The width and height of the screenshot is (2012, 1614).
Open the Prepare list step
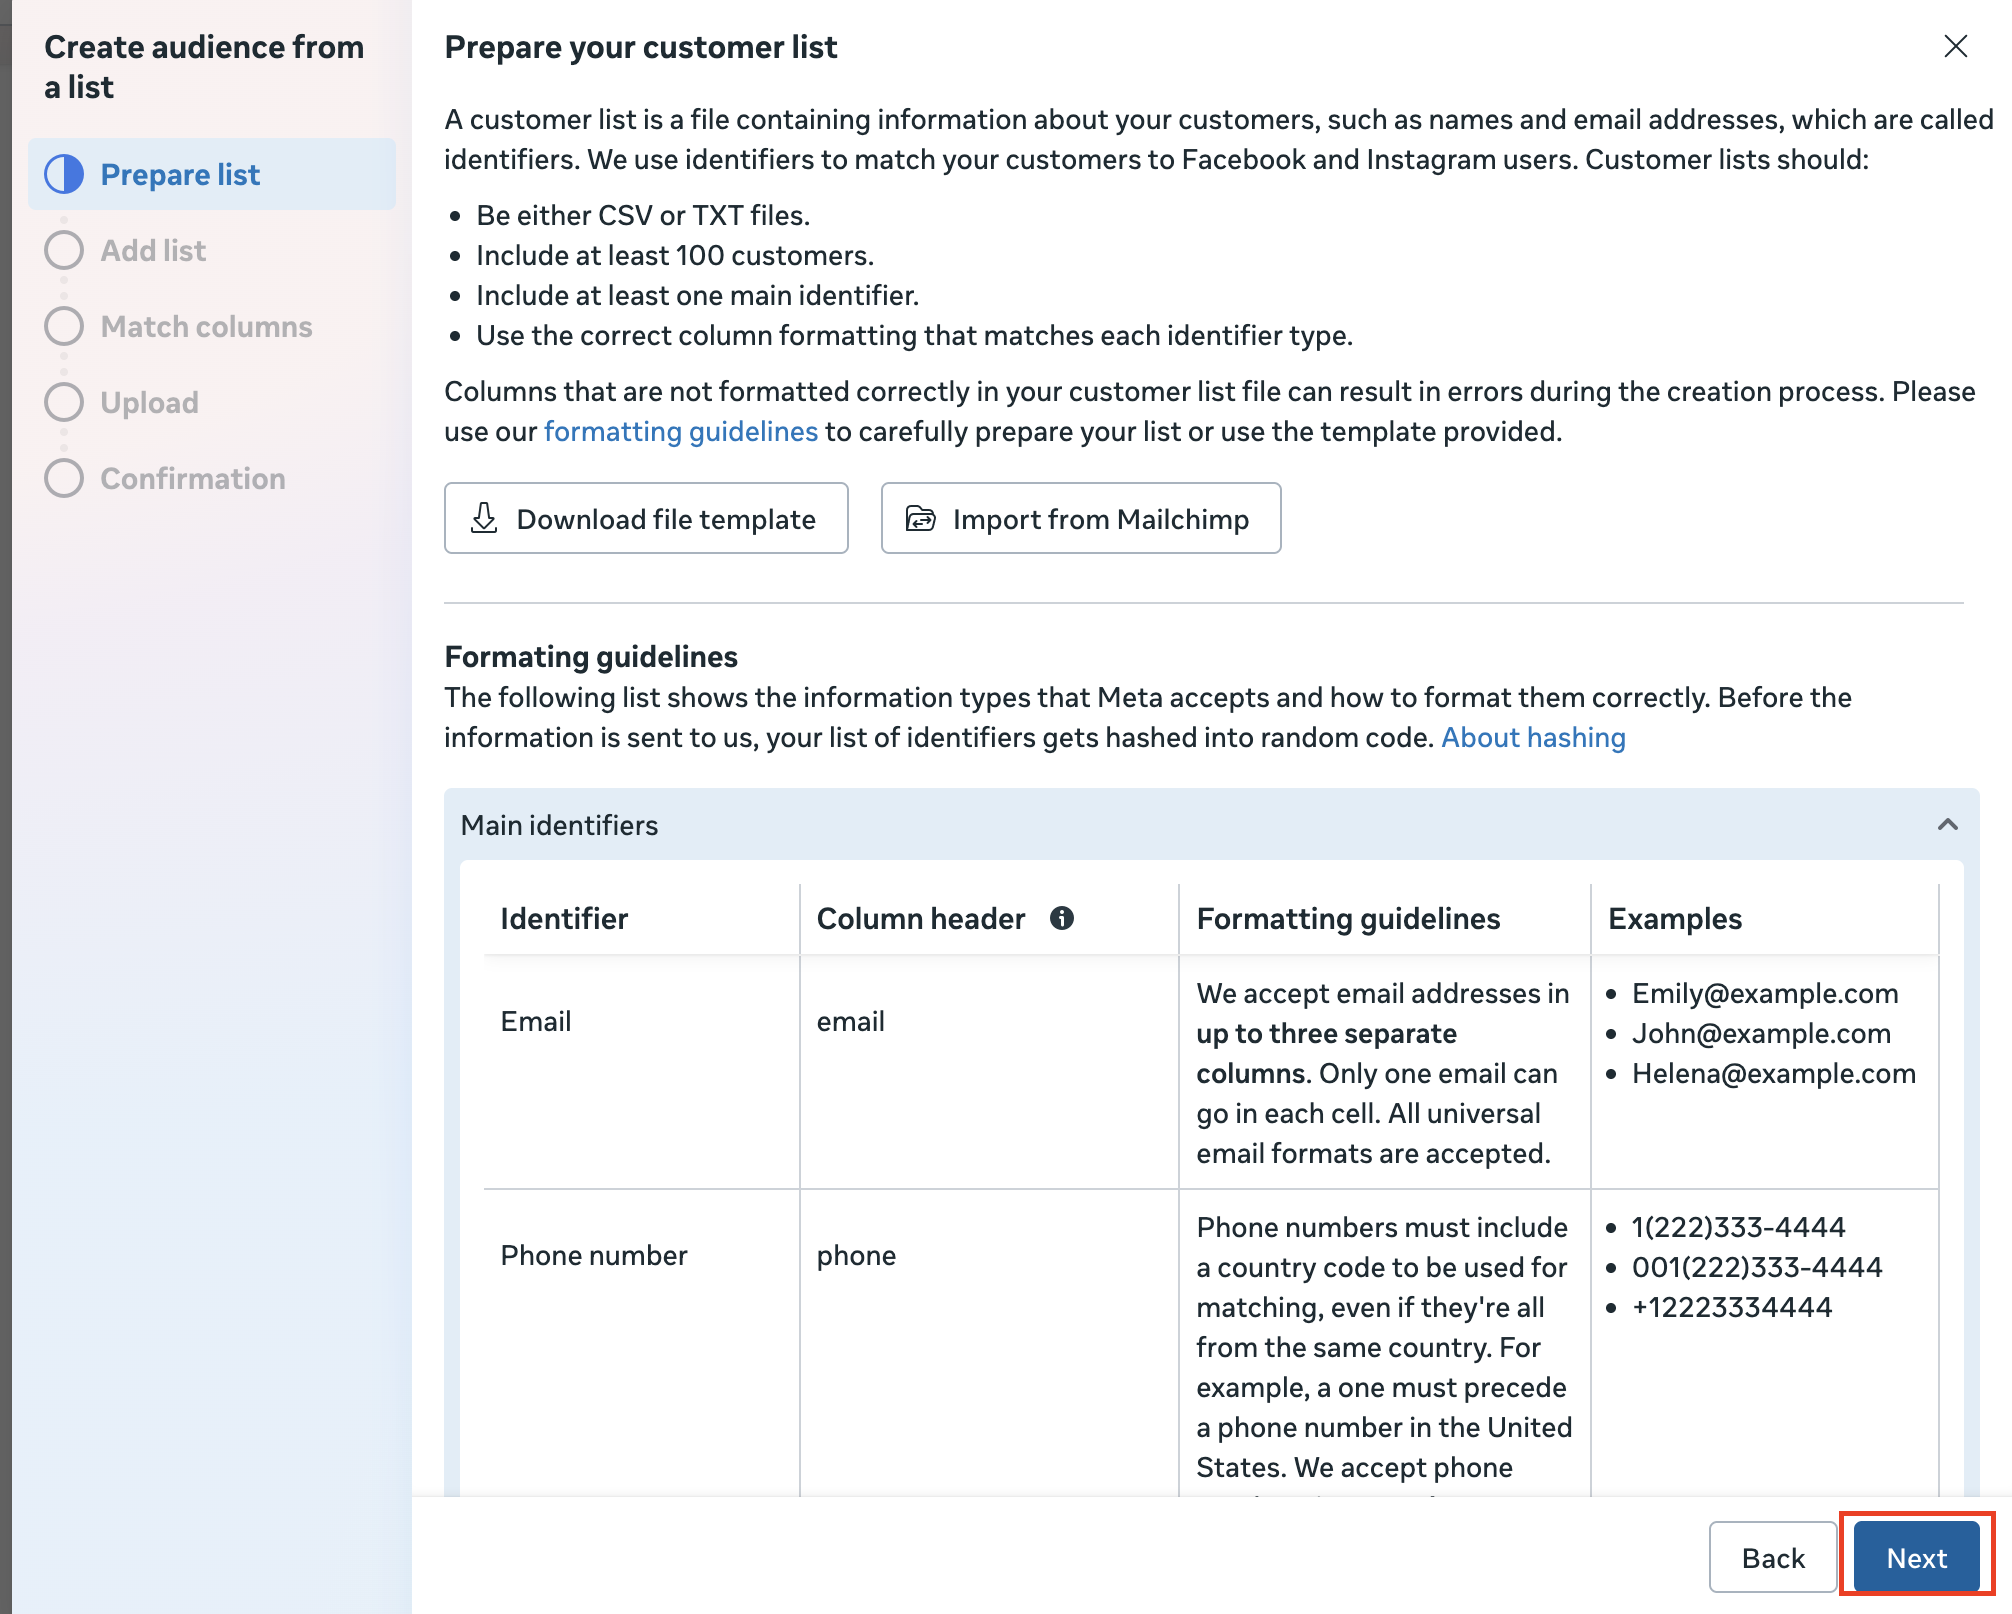pos(180,174)
